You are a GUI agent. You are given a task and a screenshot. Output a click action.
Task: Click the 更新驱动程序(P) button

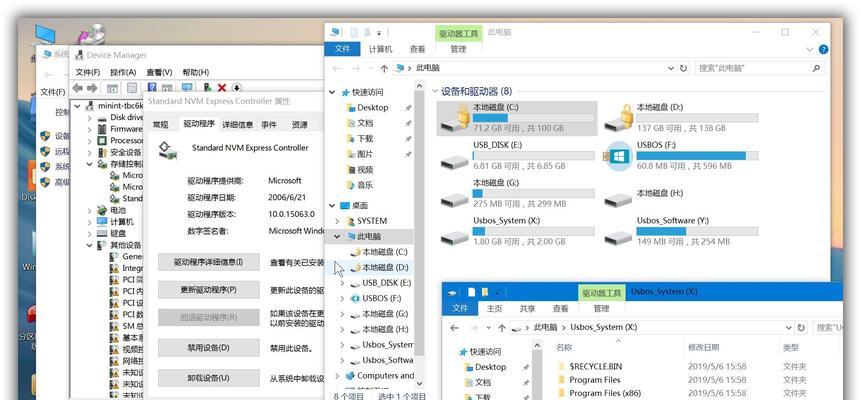[x=209, y=290]
